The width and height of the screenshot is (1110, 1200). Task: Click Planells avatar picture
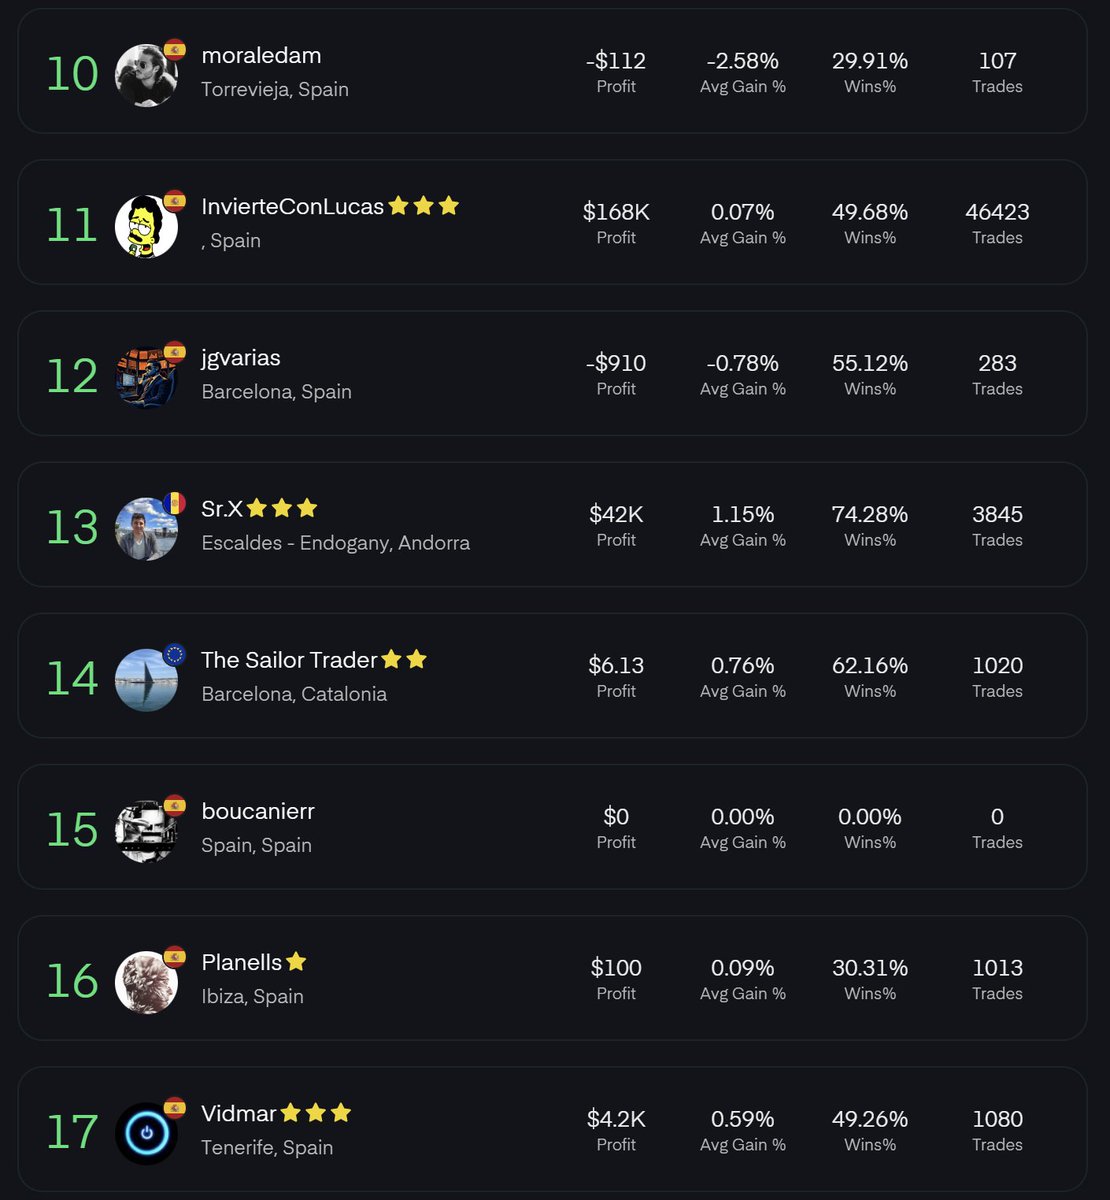[147, 982]
